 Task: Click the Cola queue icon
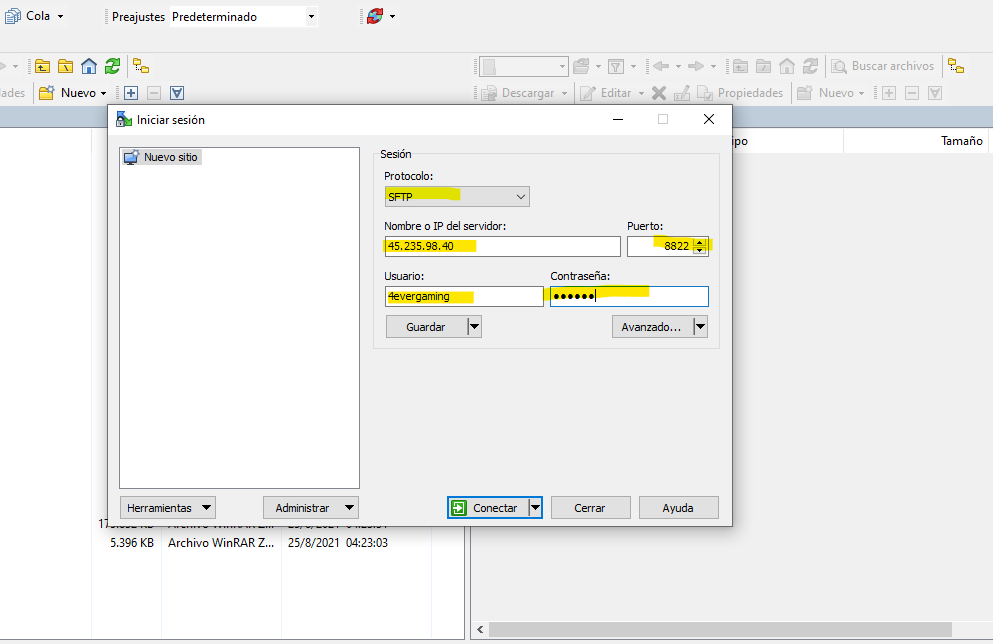click(13, 16)
